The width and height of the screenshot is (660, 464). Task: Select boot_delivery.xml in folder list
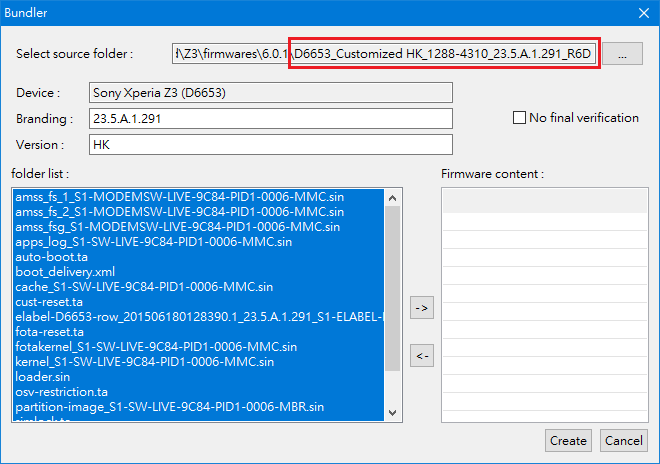coord(198,272)
